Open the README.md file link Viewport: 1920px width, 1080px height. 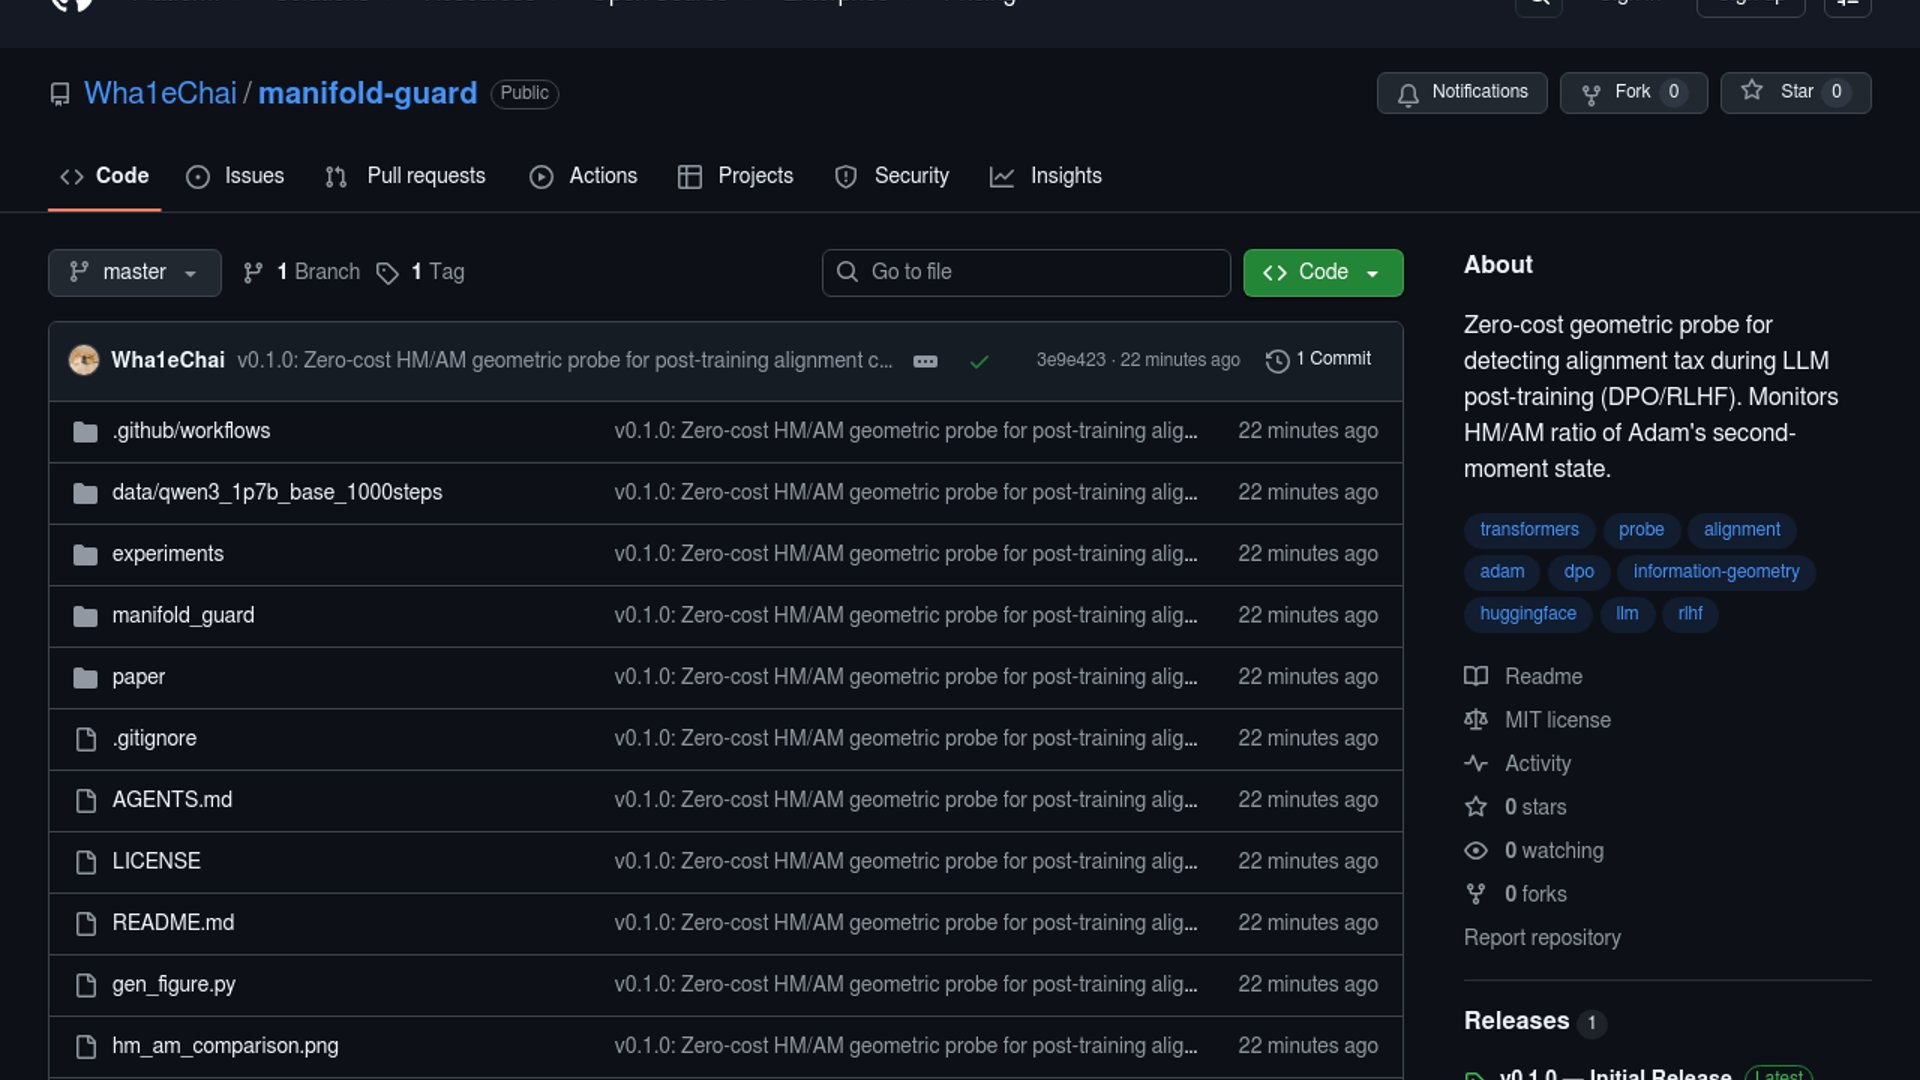pyautogui.click(x=173, y=923)
